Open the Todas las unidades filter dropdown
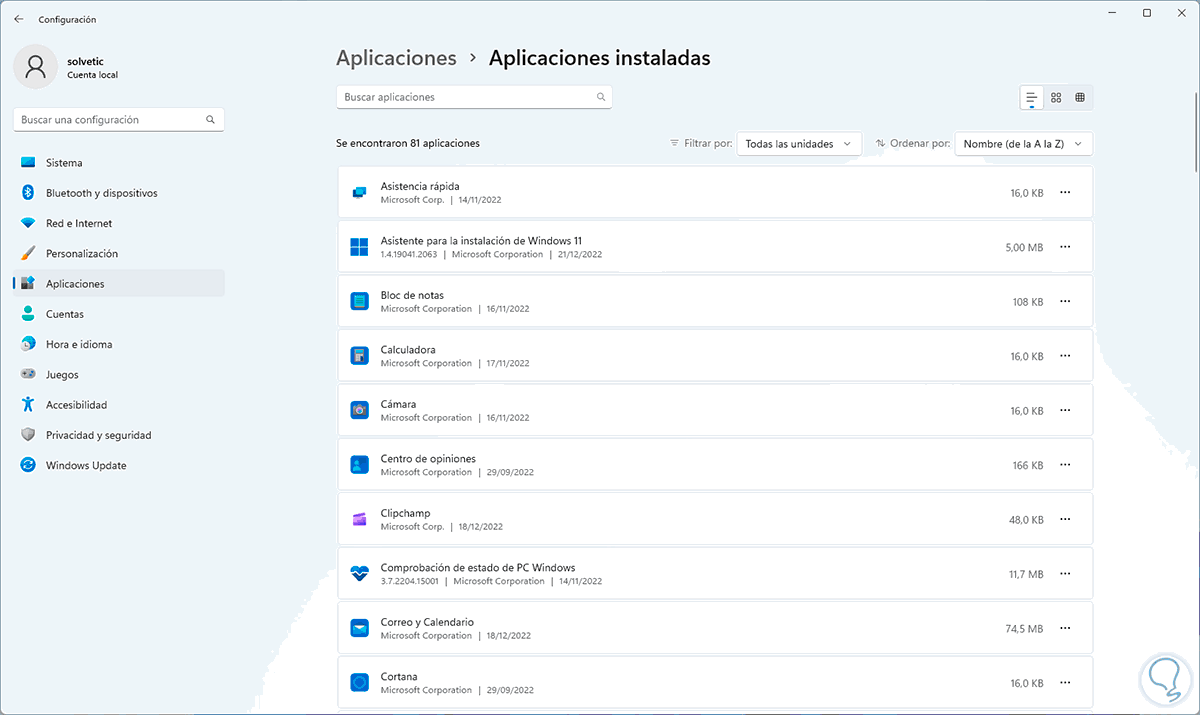 pyautogui.click(x=799, y=144)
